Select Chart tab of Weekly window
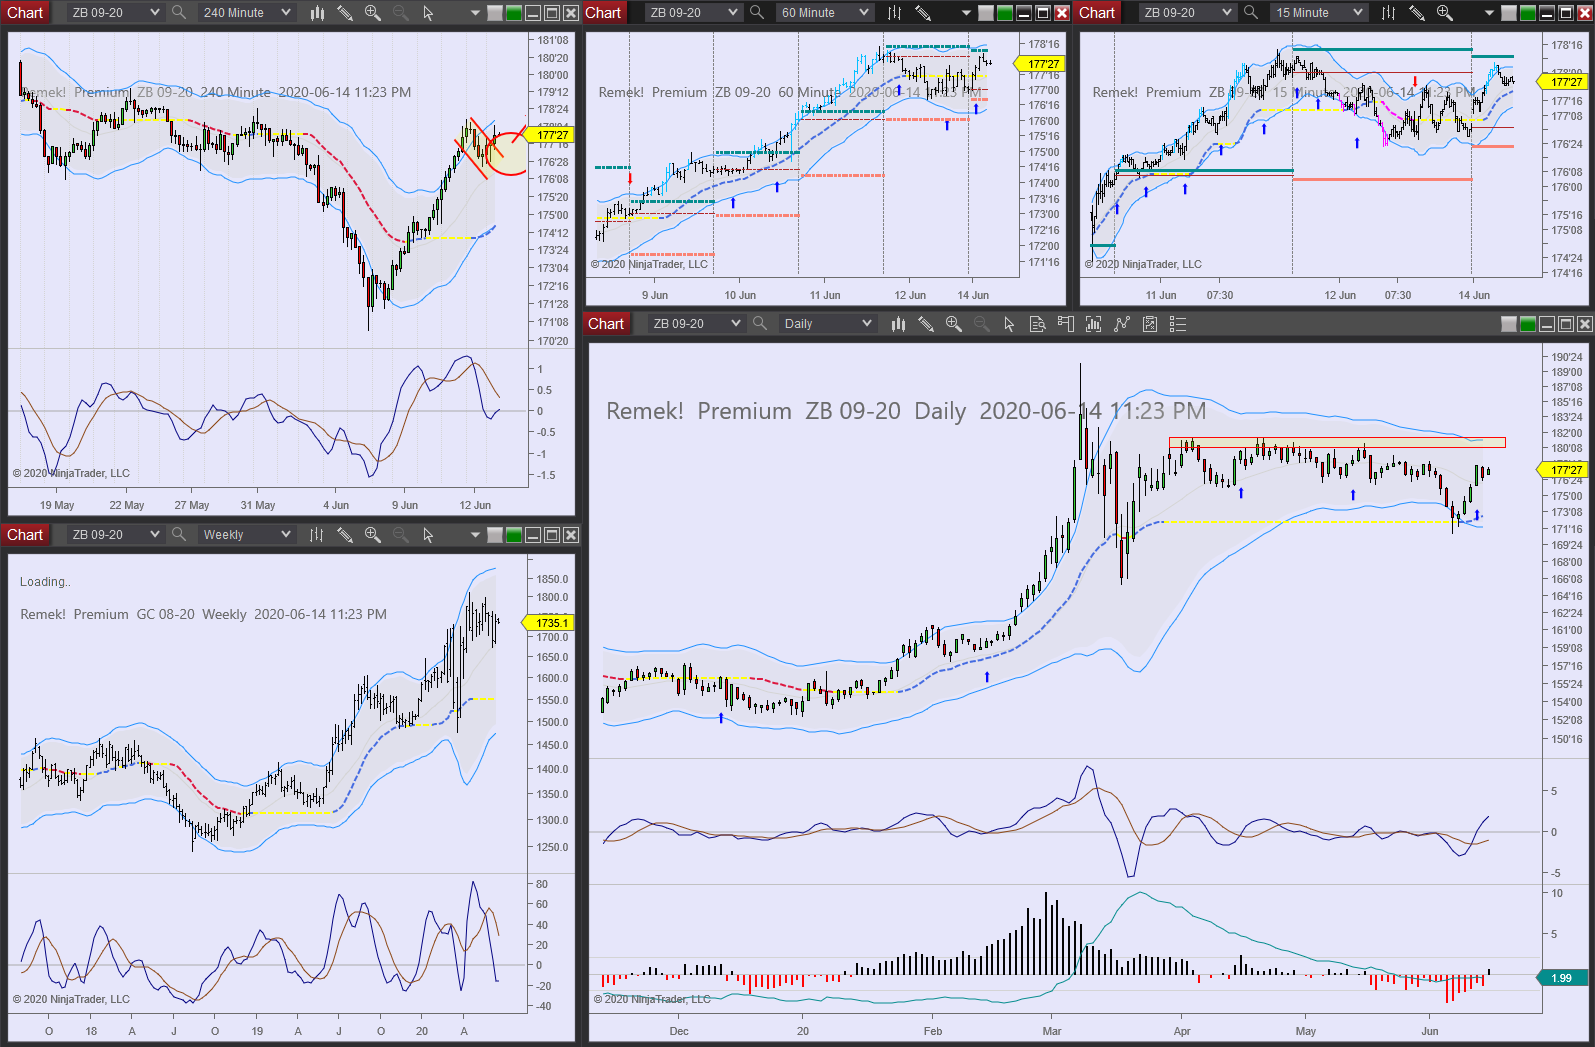 (25, 535)
